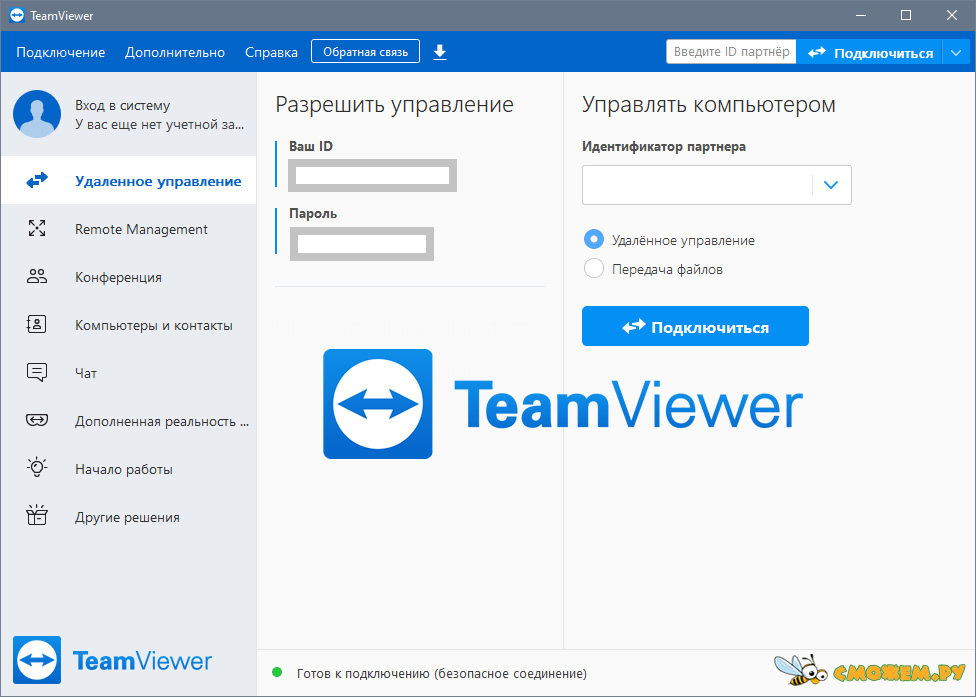The width and height of the screenshot is (976, 697).
Task: Click the top toolbar Подключиться button
Action: click(x=870, y=53)
